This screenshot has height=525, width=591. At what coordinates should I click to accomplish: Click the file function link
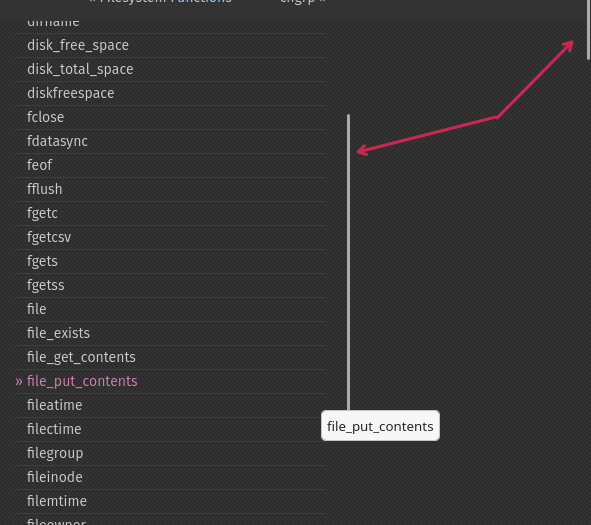(x=37, y=309)
